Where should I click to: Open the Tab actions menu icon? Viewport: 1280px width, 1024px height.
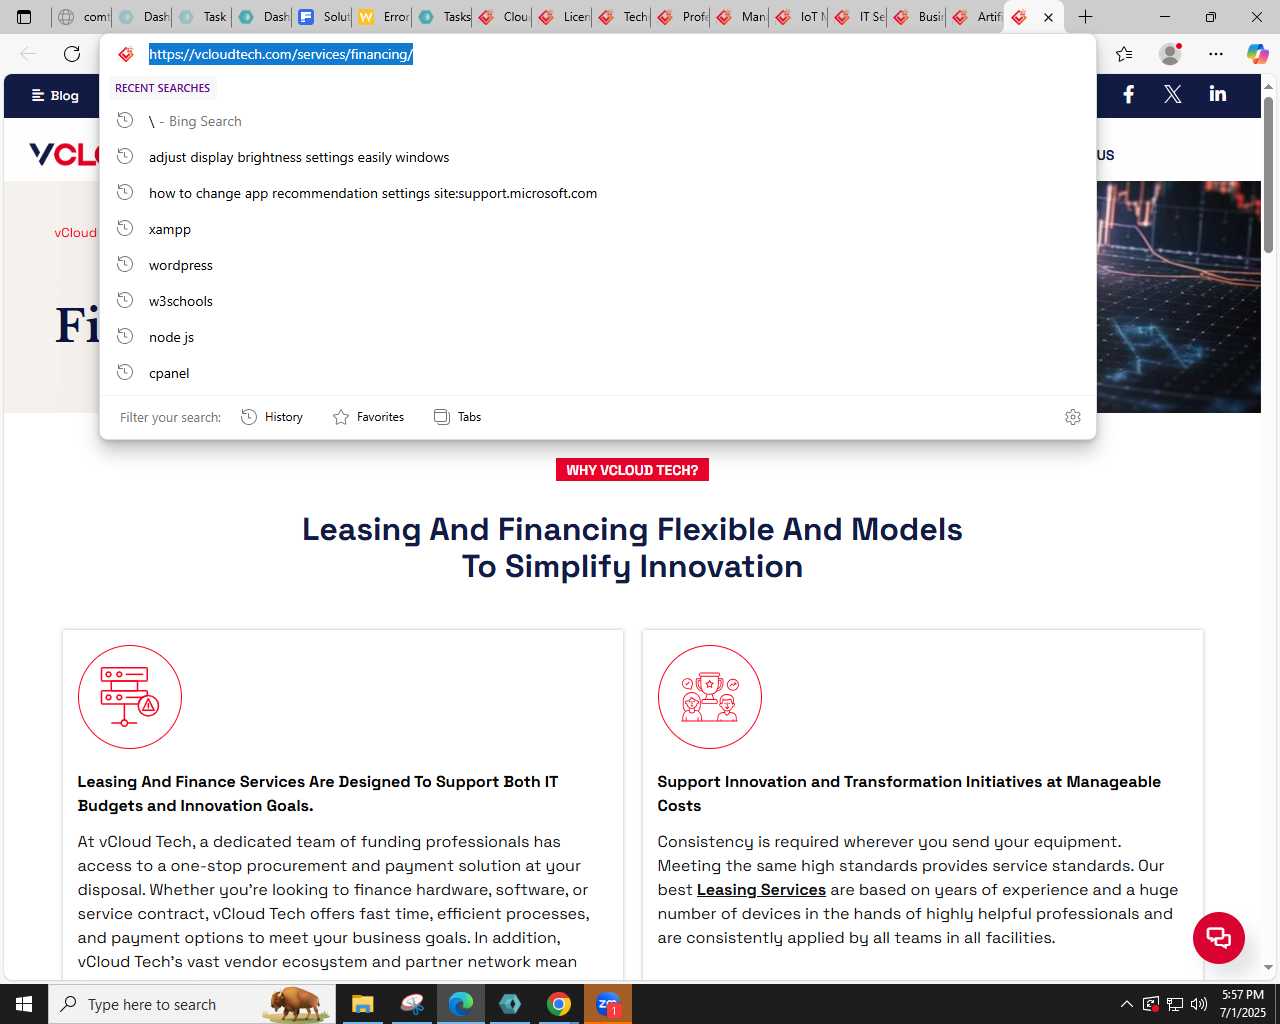[25, 17]
